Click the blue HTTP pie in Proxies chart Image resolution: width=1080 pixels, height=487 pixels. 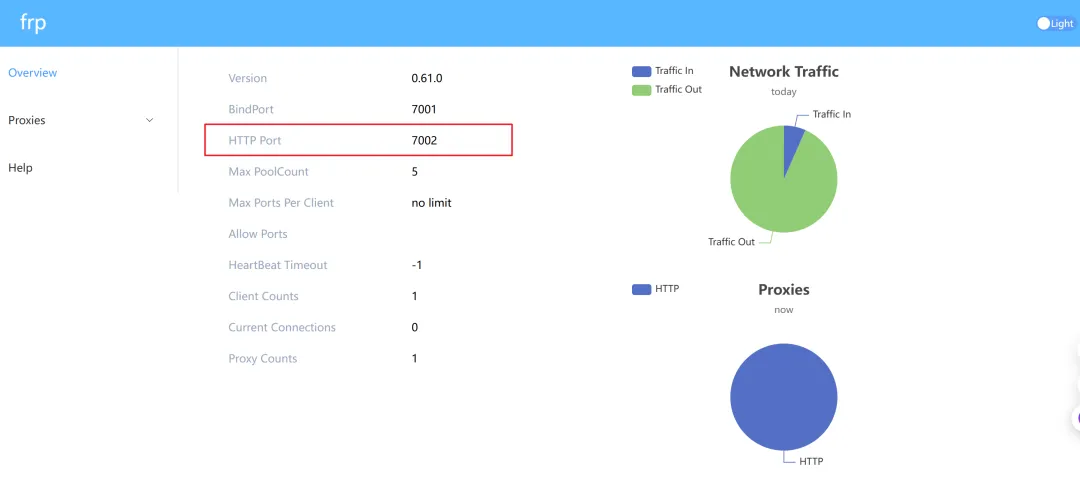pos(783,397)
